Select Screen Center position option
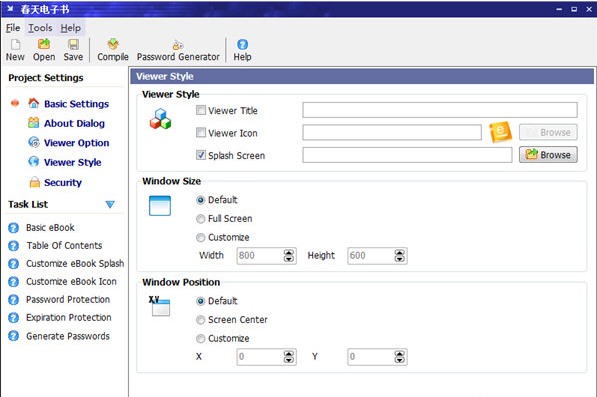This screenshot has width=597, height=397. pos(200,320)
